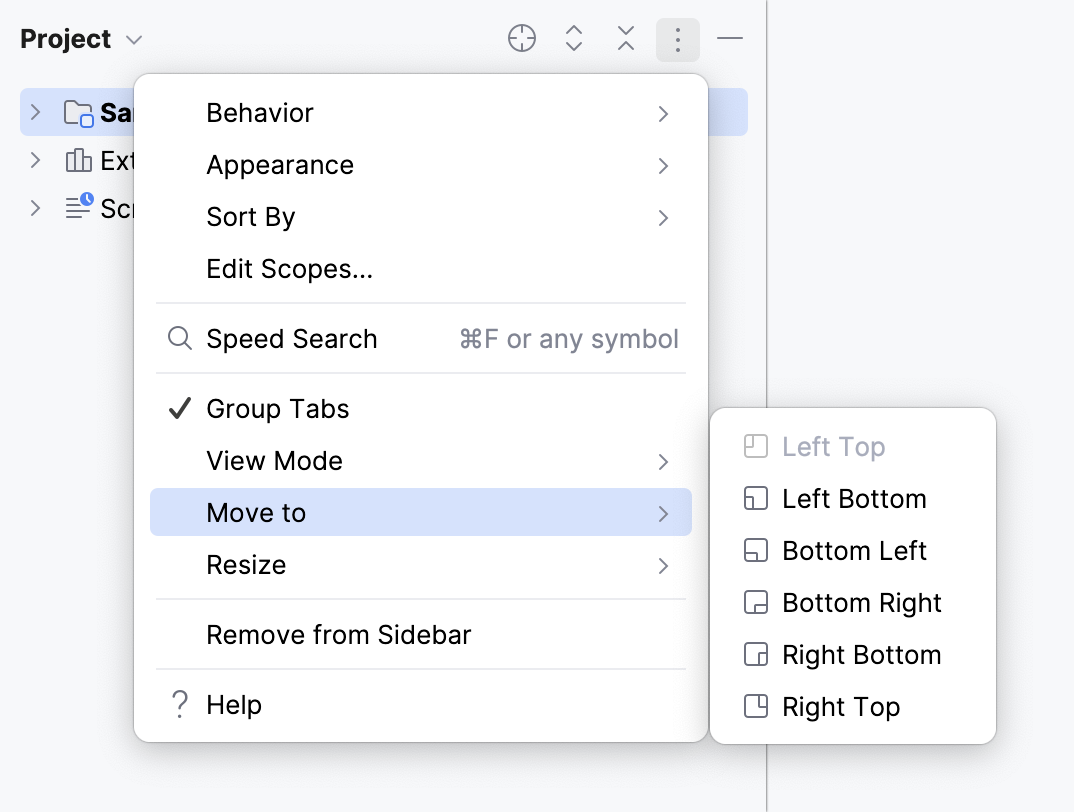Open the three-dot options icon
The width and height of the screenshot is (1074, 812).
pyautogui.click(x=677, y=38)
